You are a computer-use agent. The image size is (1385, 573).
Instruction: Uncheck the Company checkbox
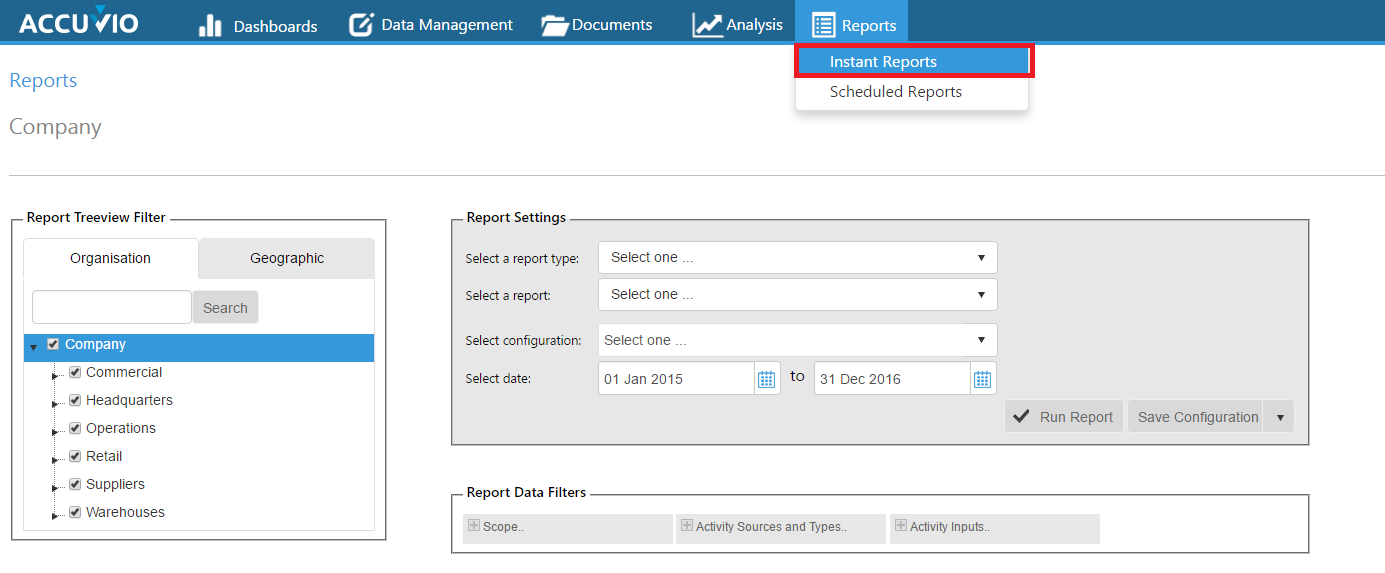point(53,344)
